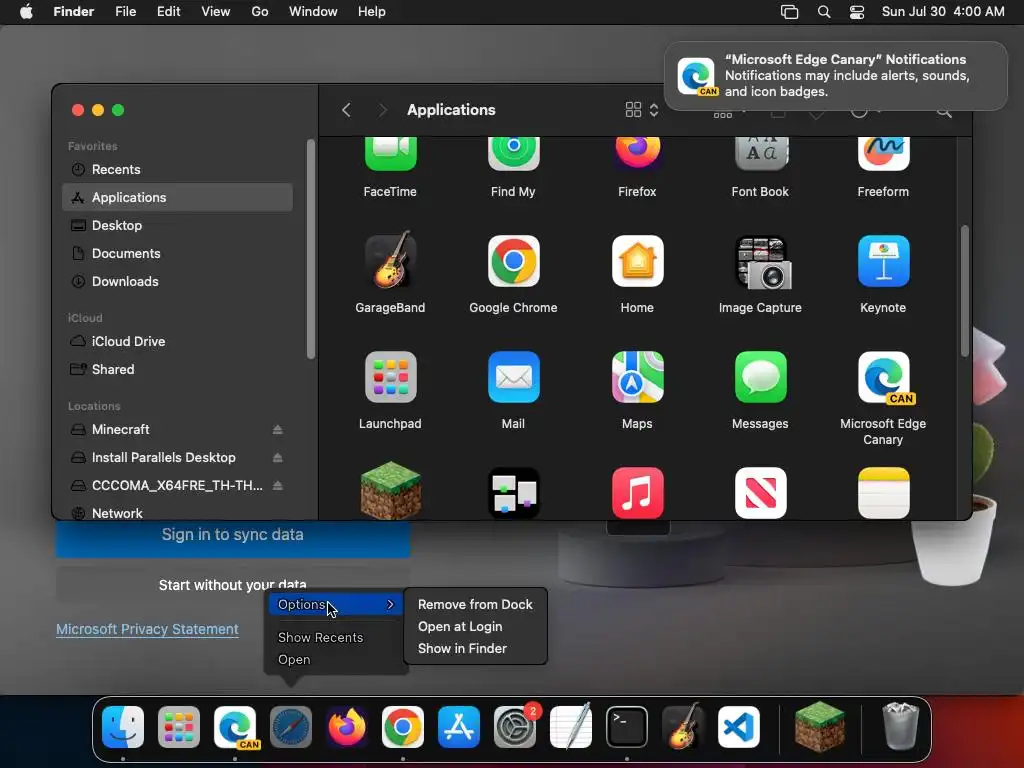Open Control Center in menu bar

(x=857, y=12)
